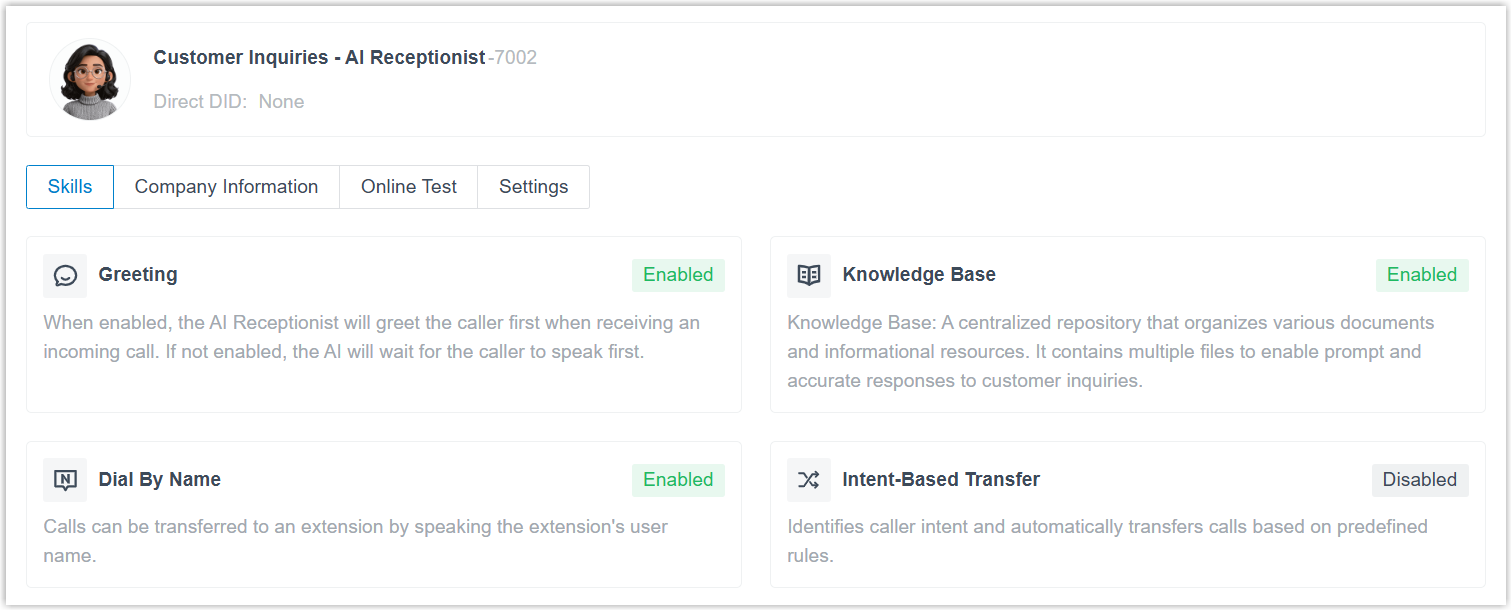
Task: Switch to the Skills tab
Action: [70, 187]
